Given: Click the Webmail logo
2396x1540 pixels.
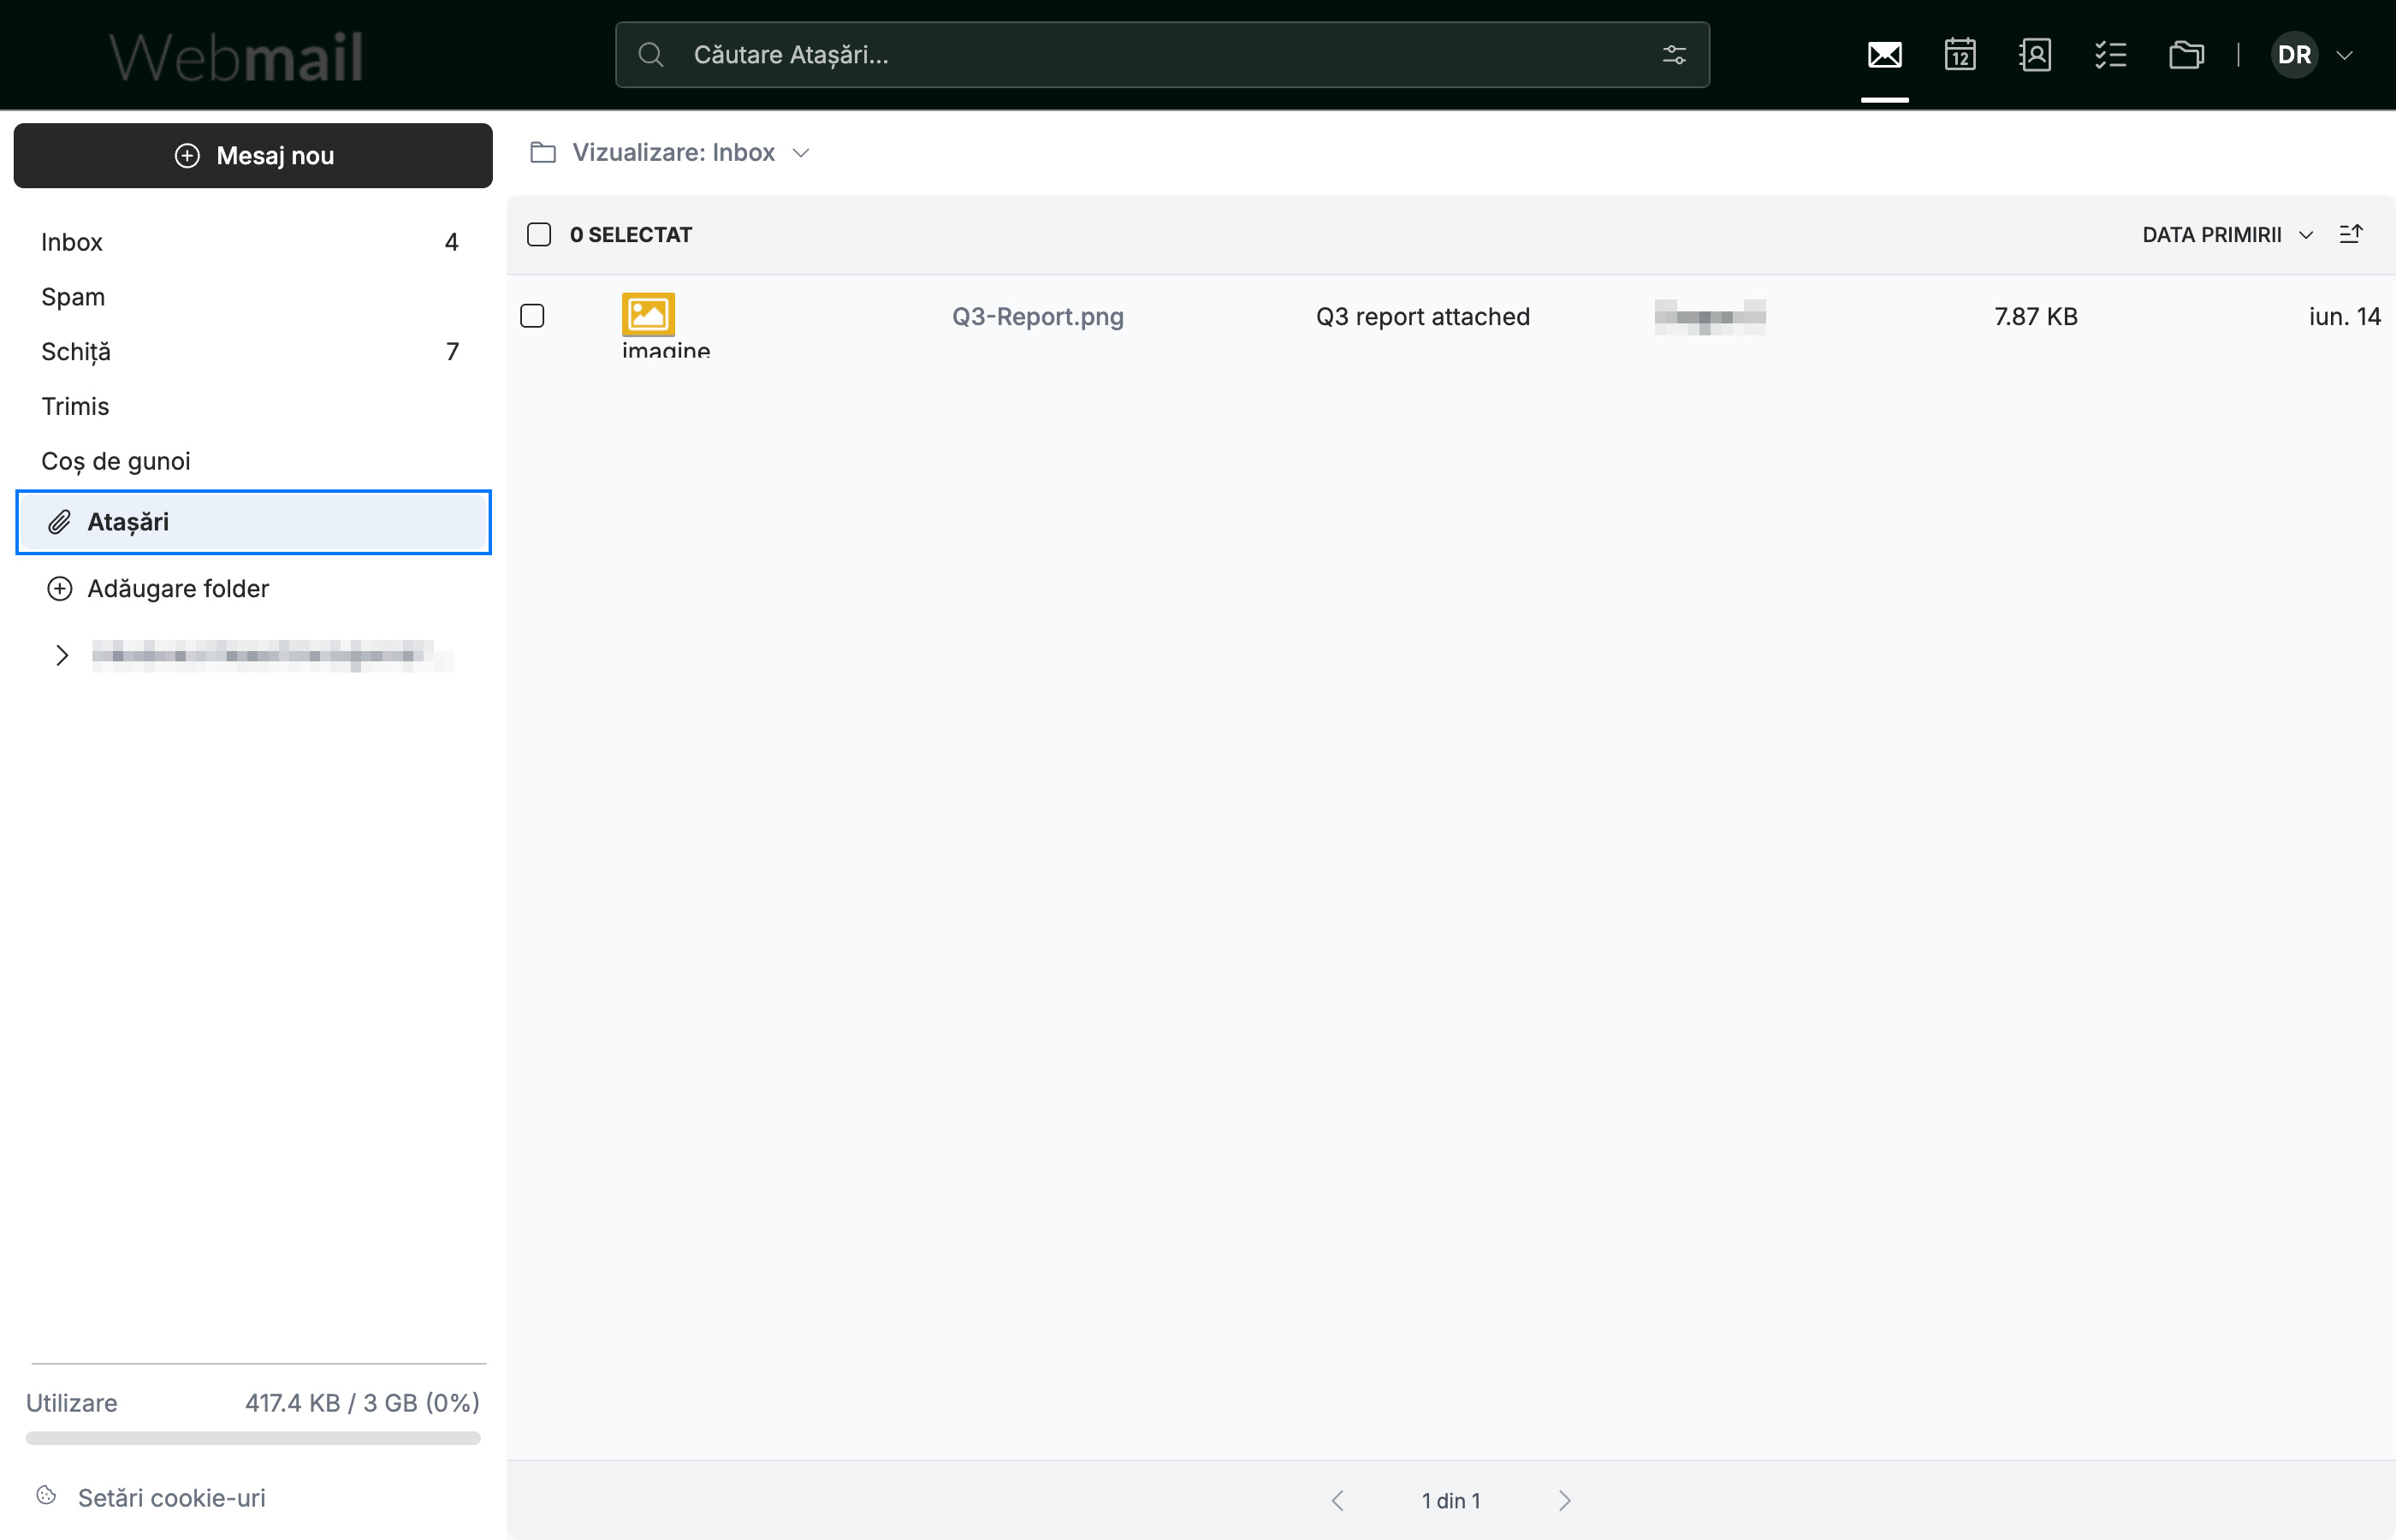Looking at the screenshot, I should pyautogui.click(x=236, y=57).
